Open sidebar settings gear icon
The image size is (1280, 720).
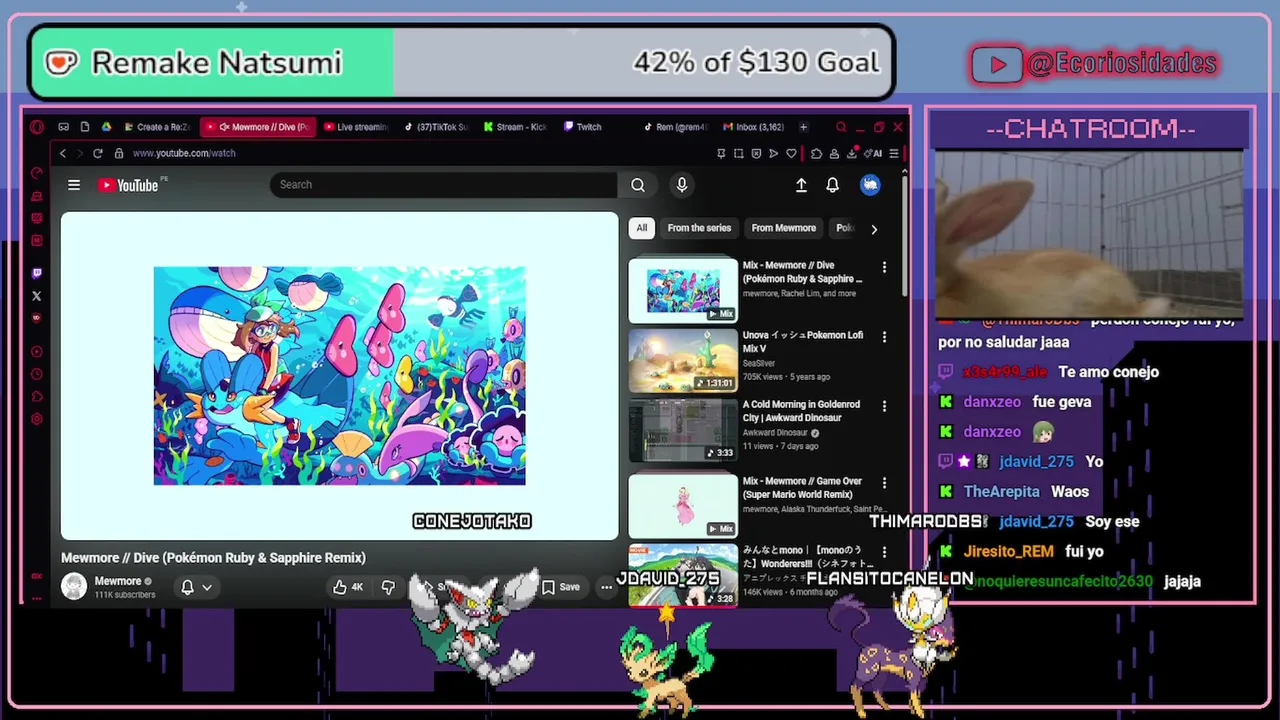pyautogui.click(x=37, y=419)
